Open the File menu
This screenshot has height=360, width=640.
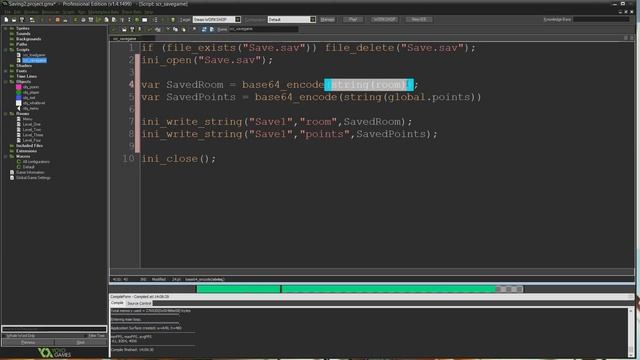pos(7,12)
